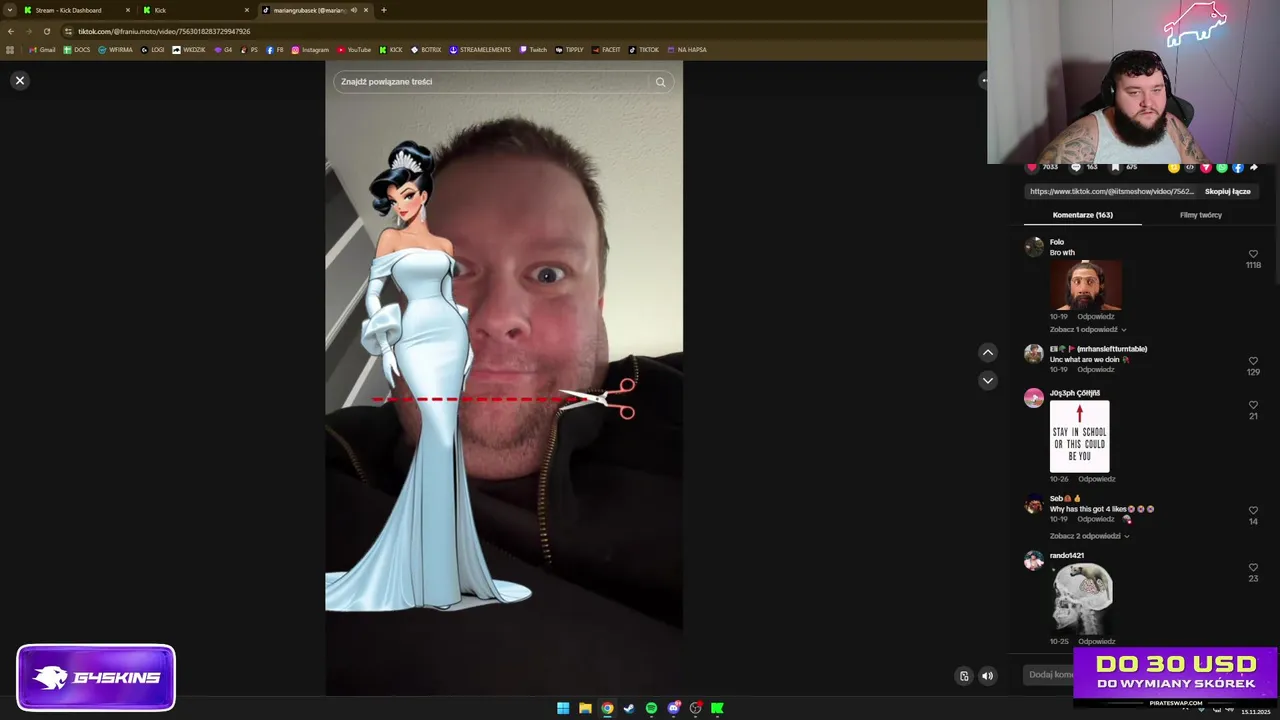Like the video with heart icon
1280x720 pixels.
(x=1032, y=167)
